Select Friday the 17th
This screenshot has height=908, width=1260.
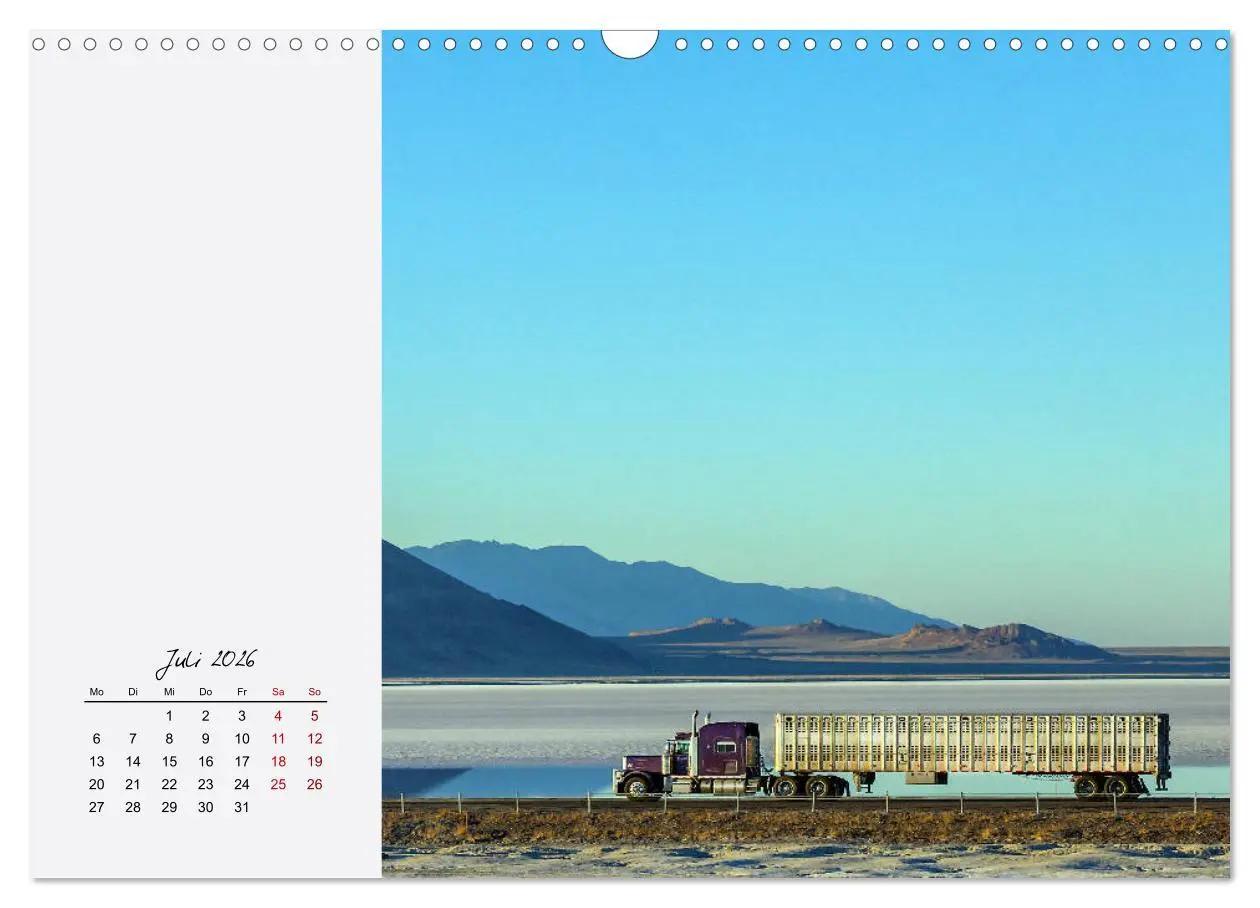pyautogui.click(x=241, y=762)
